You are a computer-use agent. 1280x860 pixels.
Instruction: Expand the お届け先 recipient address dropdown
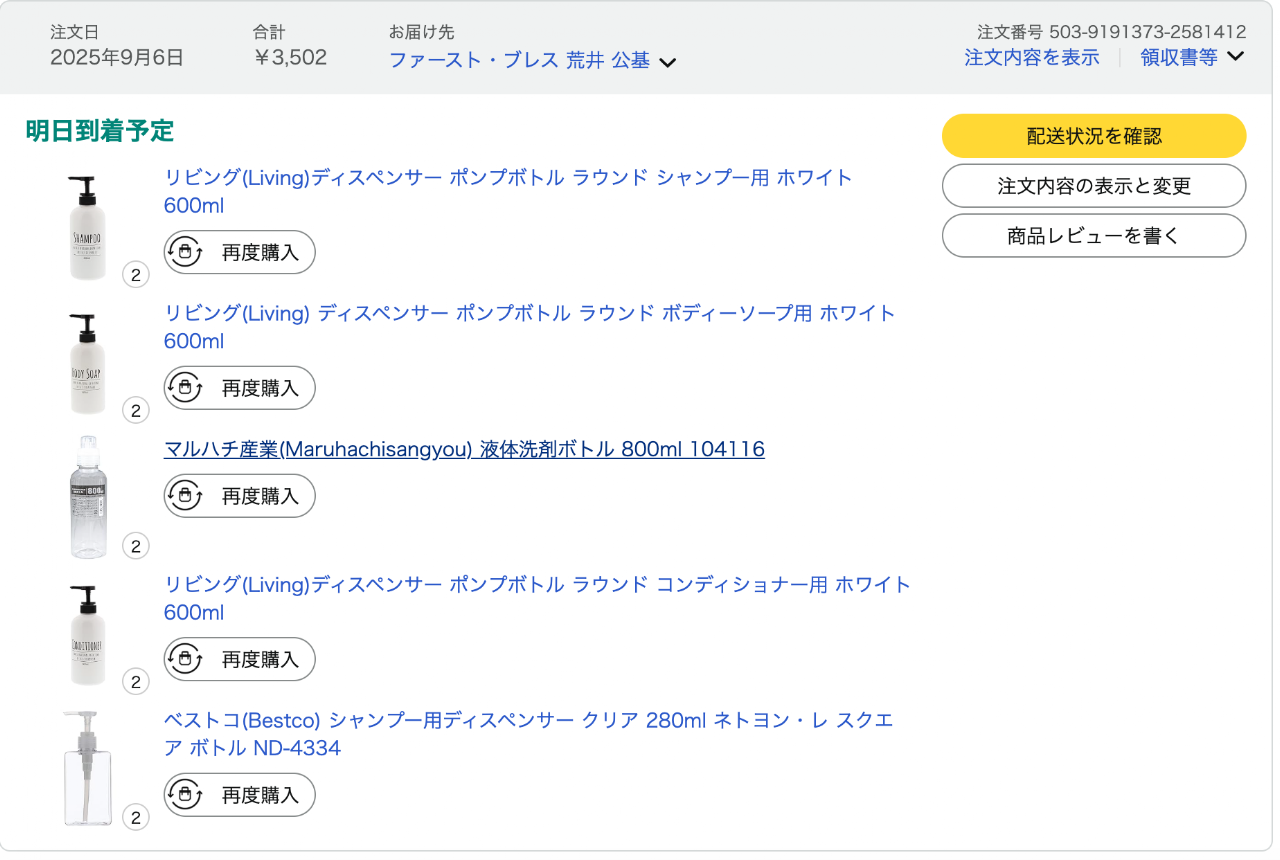point(532,61)
